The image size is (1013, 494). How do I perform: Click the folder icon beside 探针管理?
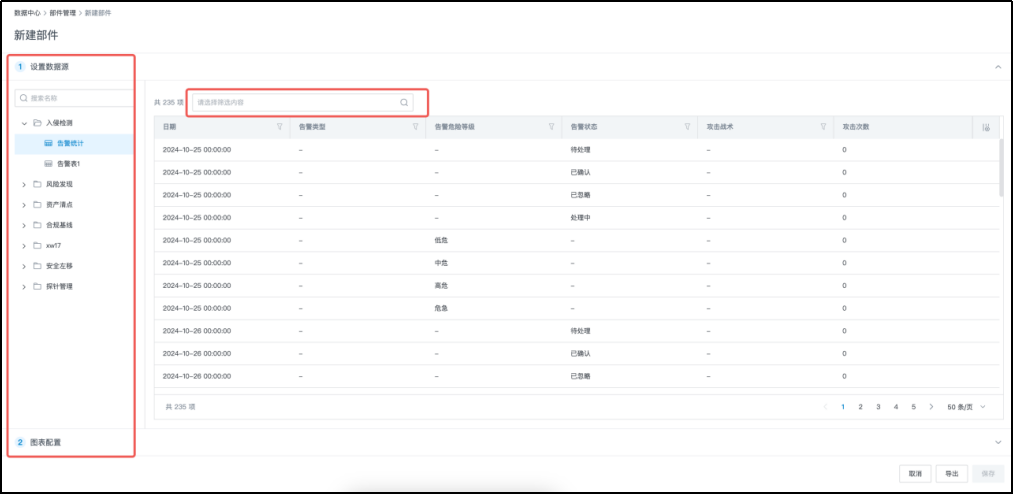[37, 287]
